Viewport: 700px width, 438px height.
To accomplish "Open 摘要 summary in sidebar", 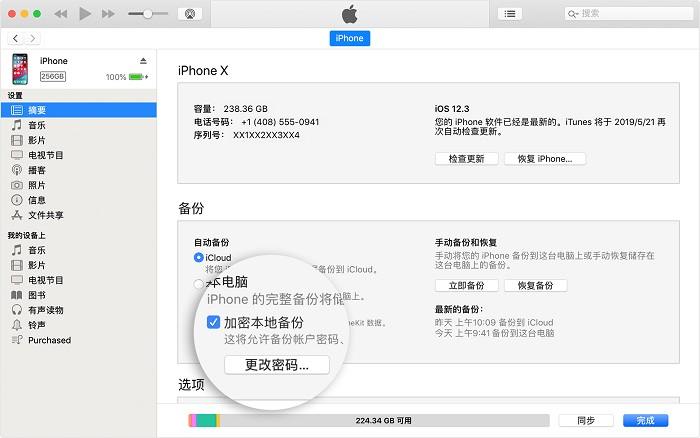I will (79, 110).
